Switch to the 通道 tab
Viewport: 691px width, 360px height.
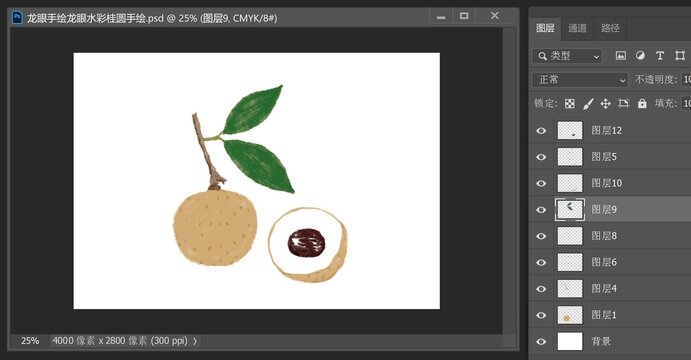(x=577, y=28)
